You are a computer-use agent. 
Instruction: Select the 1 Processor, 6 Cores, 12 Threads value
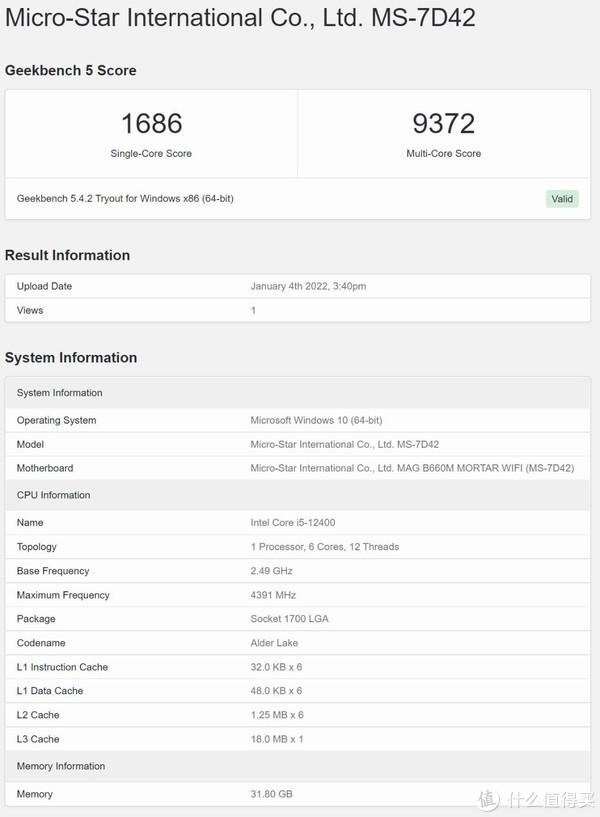(x=325, y=547)
